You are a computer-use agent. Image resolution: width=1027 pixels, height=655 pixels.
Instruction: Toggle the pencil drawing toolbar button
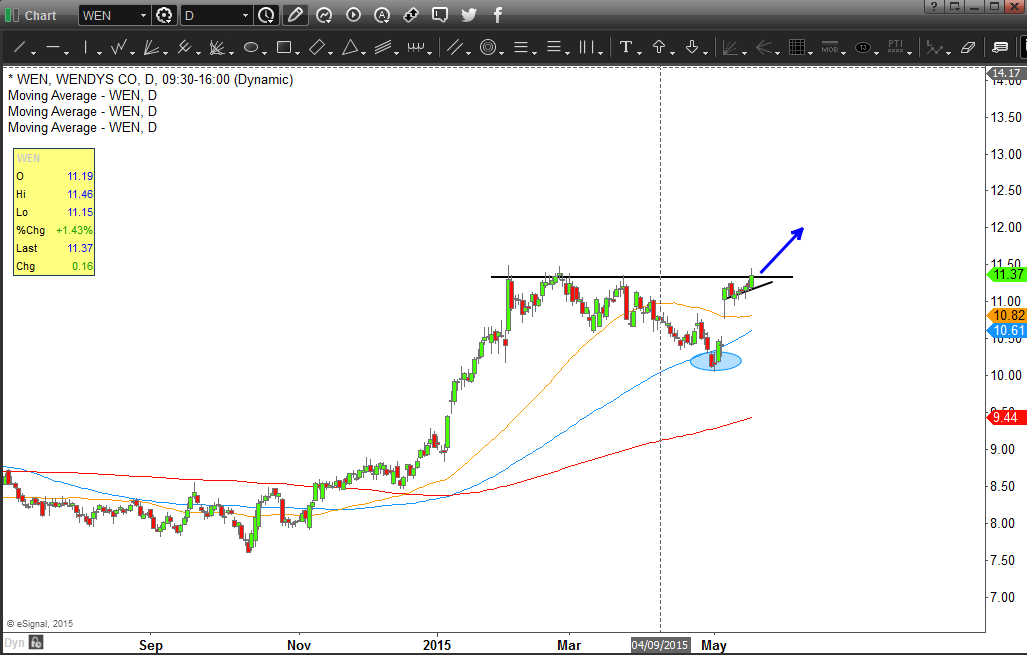(x=295, y=15)
